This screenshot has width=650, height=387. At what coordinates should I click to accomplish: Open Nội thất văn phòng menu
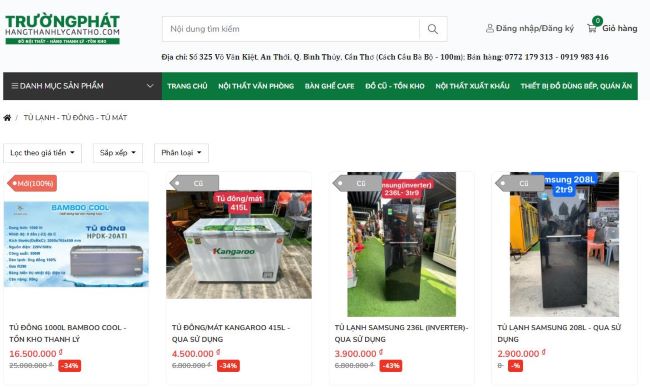[256, 86]
